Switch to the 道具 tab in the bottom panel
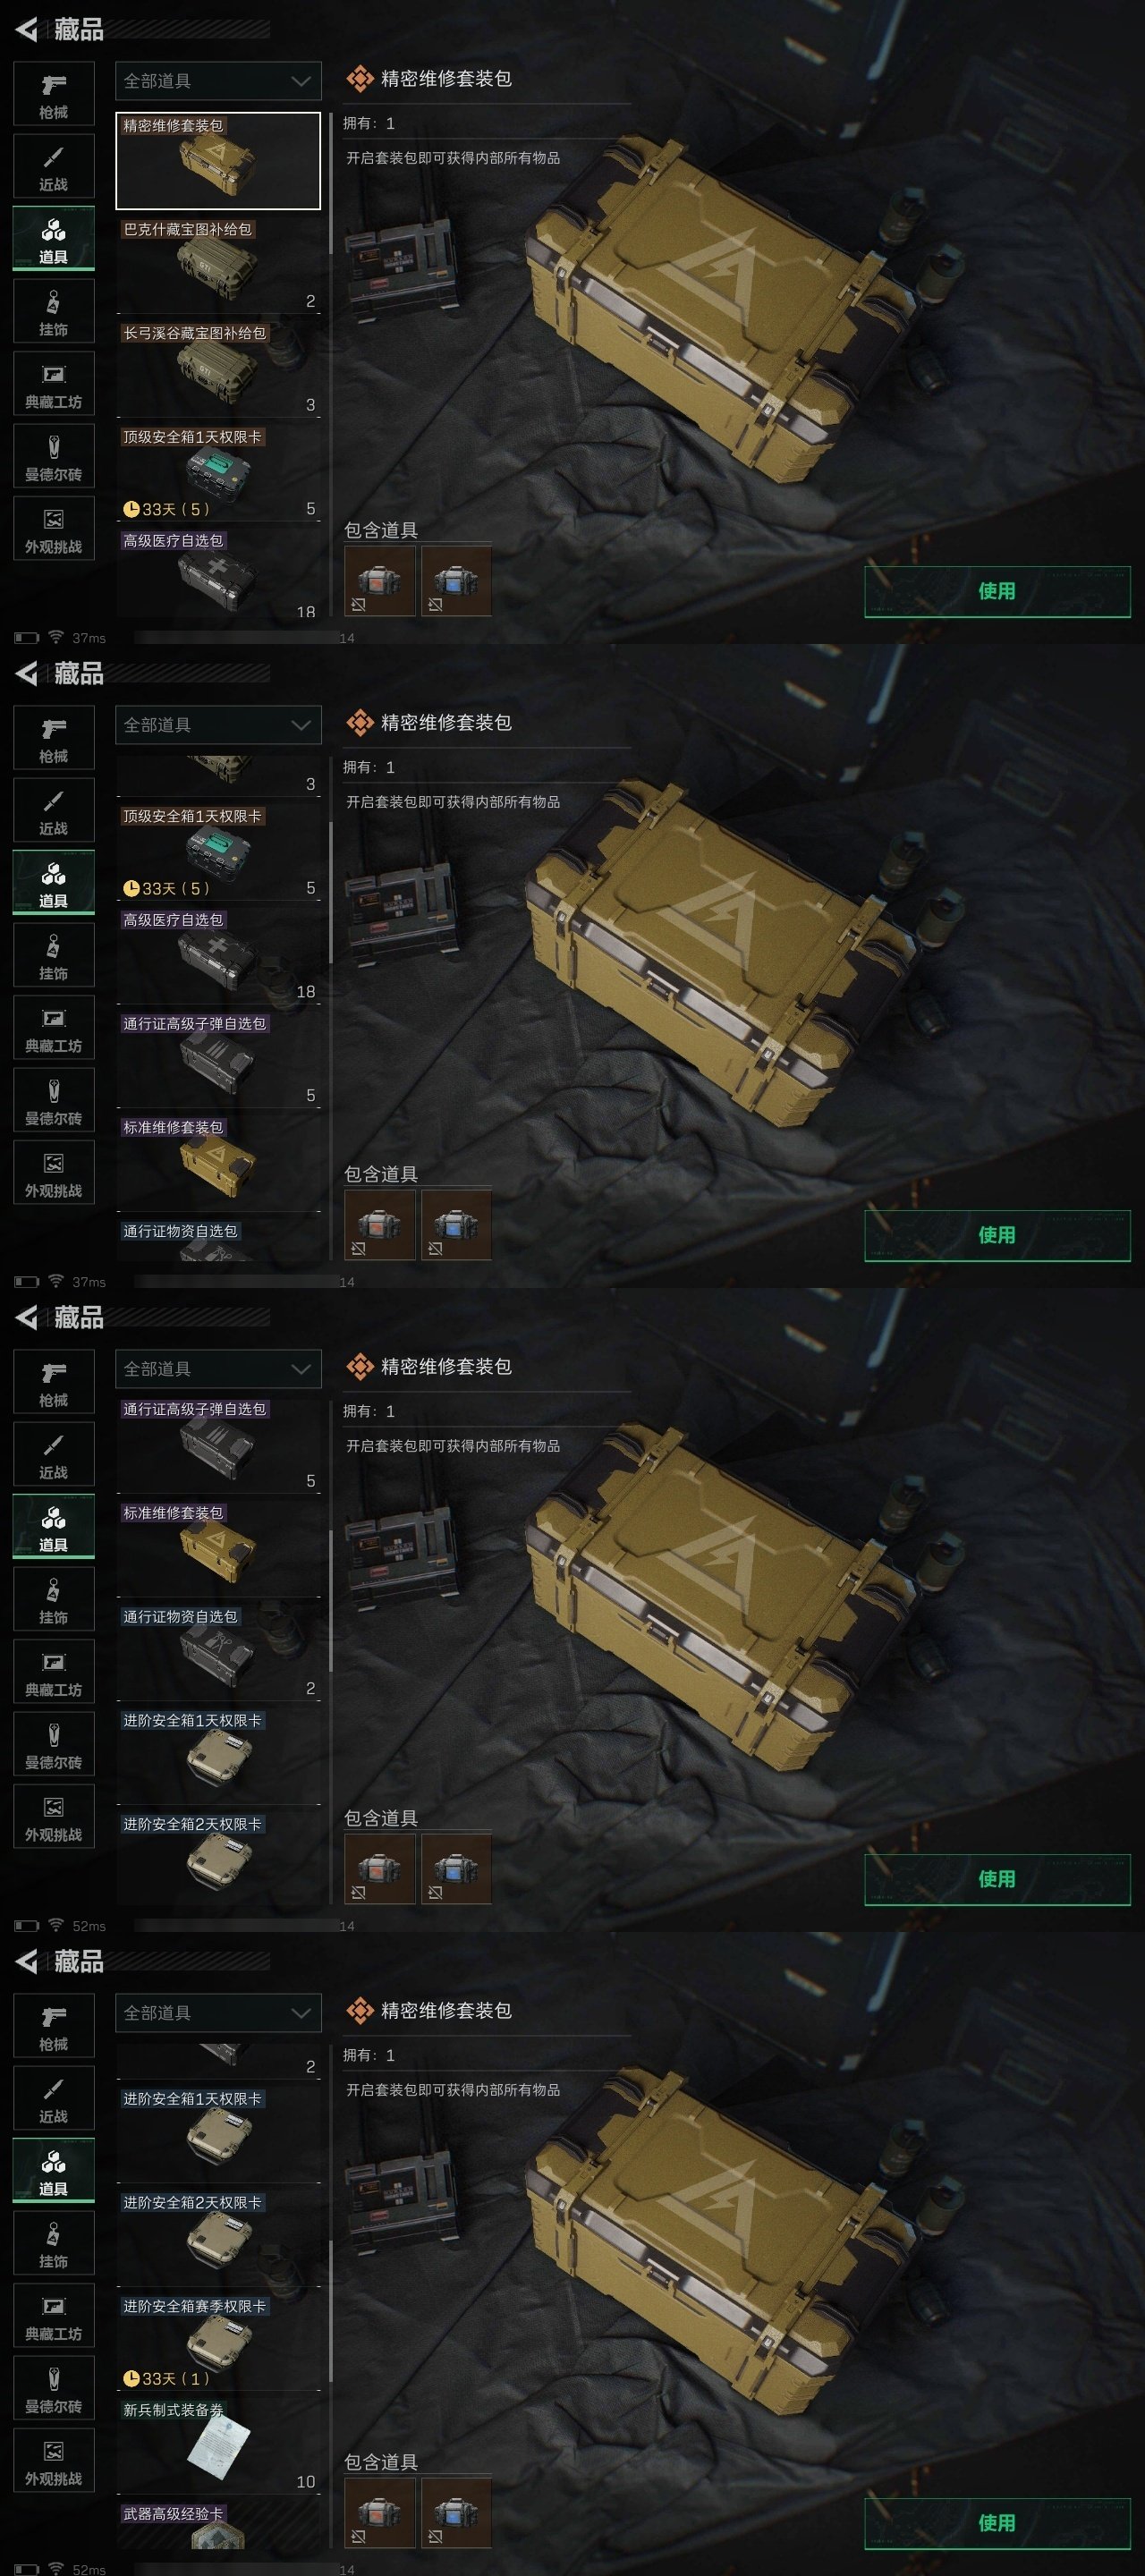Viewport: 1145px width, 2576px height. (54, 2171)
